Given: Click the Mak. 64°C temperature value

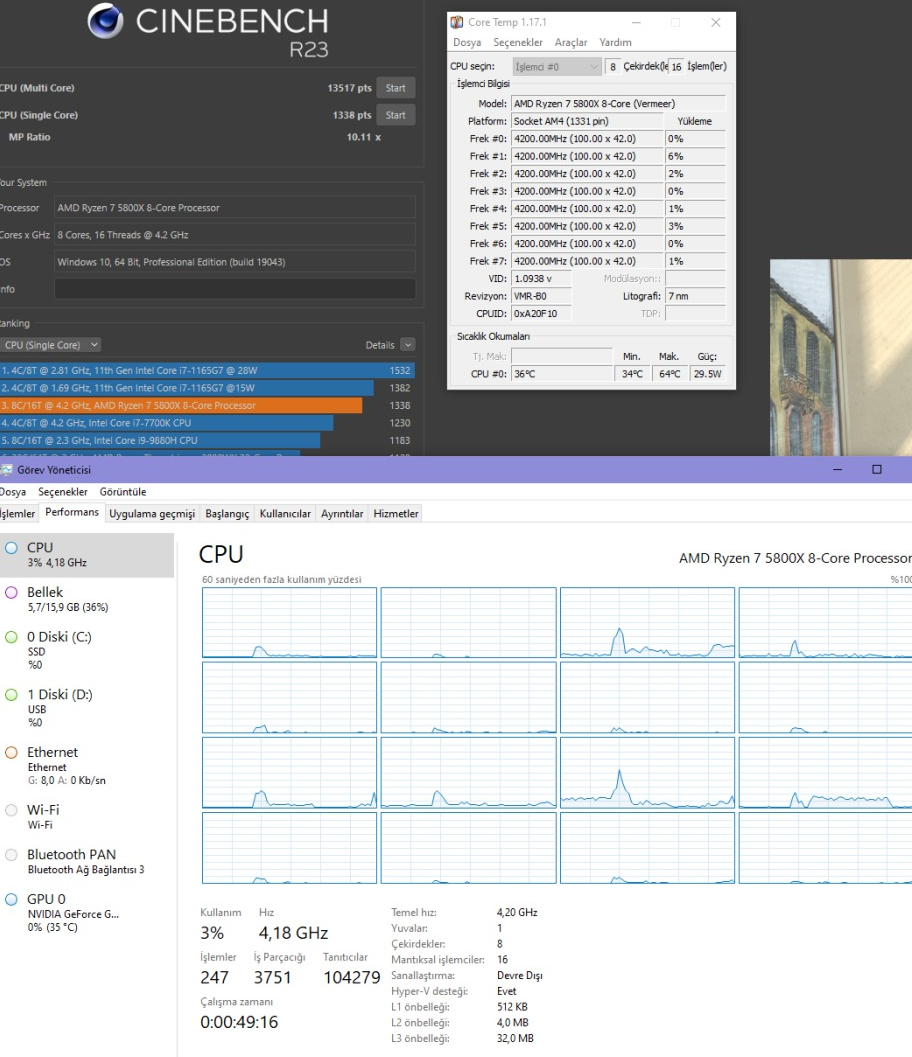Looking at the screenshot, I should coord(669,374).
